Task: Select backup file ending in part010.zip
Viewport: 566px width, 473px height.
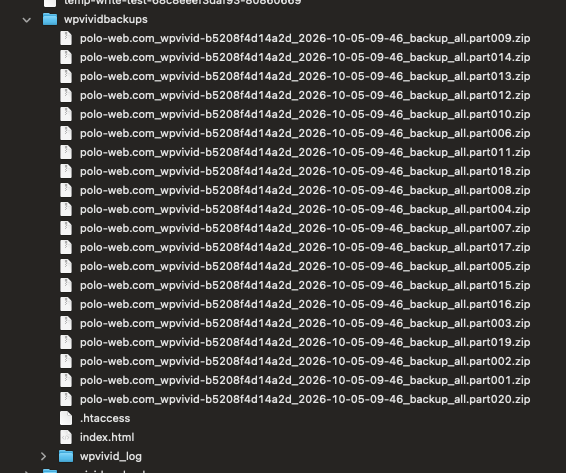Action: pyautogui.click(x=305, y=114)
